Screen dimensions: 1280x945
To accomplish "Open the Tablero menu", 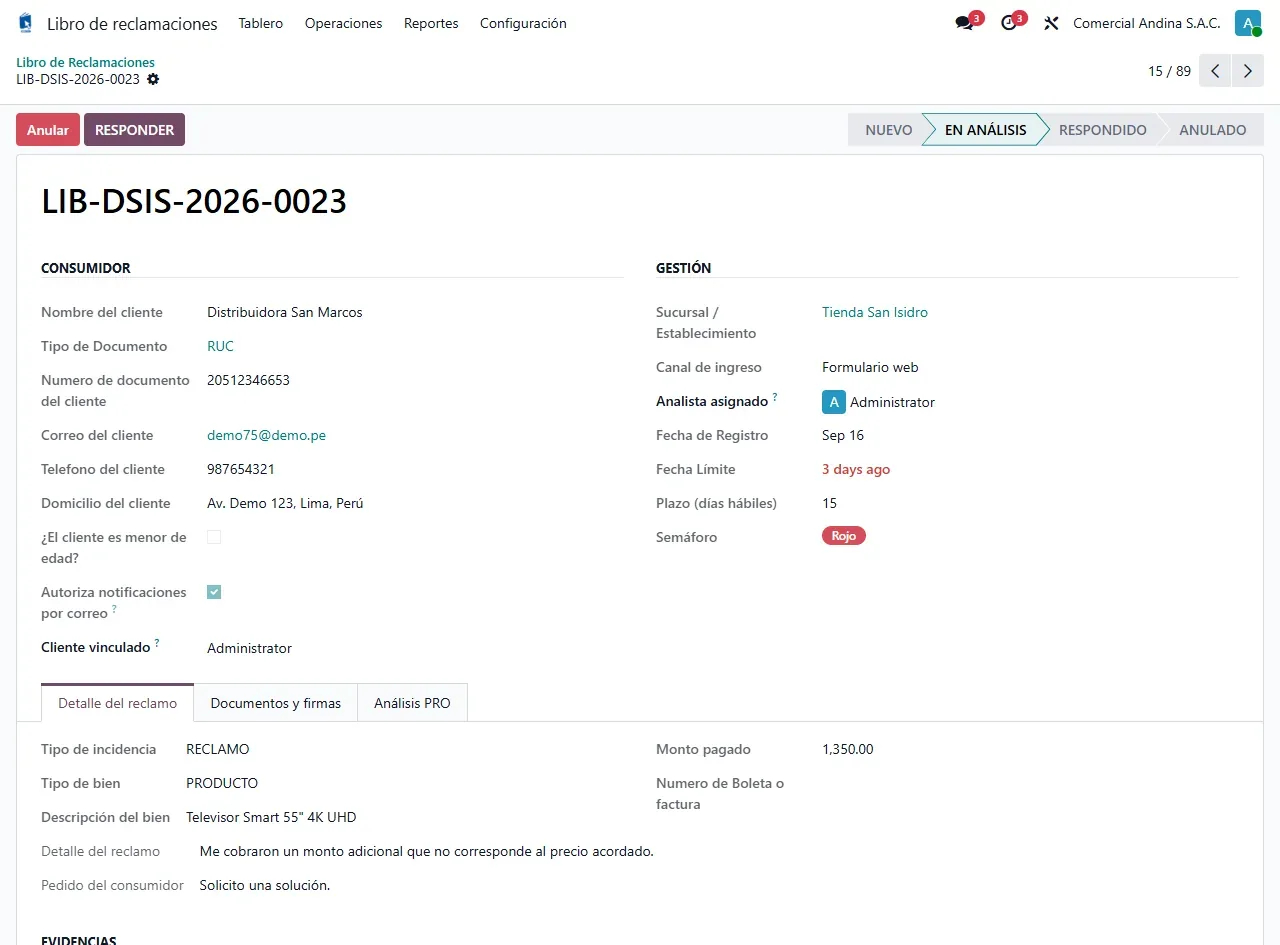I will pyautogui.click(x=261, y=23).
